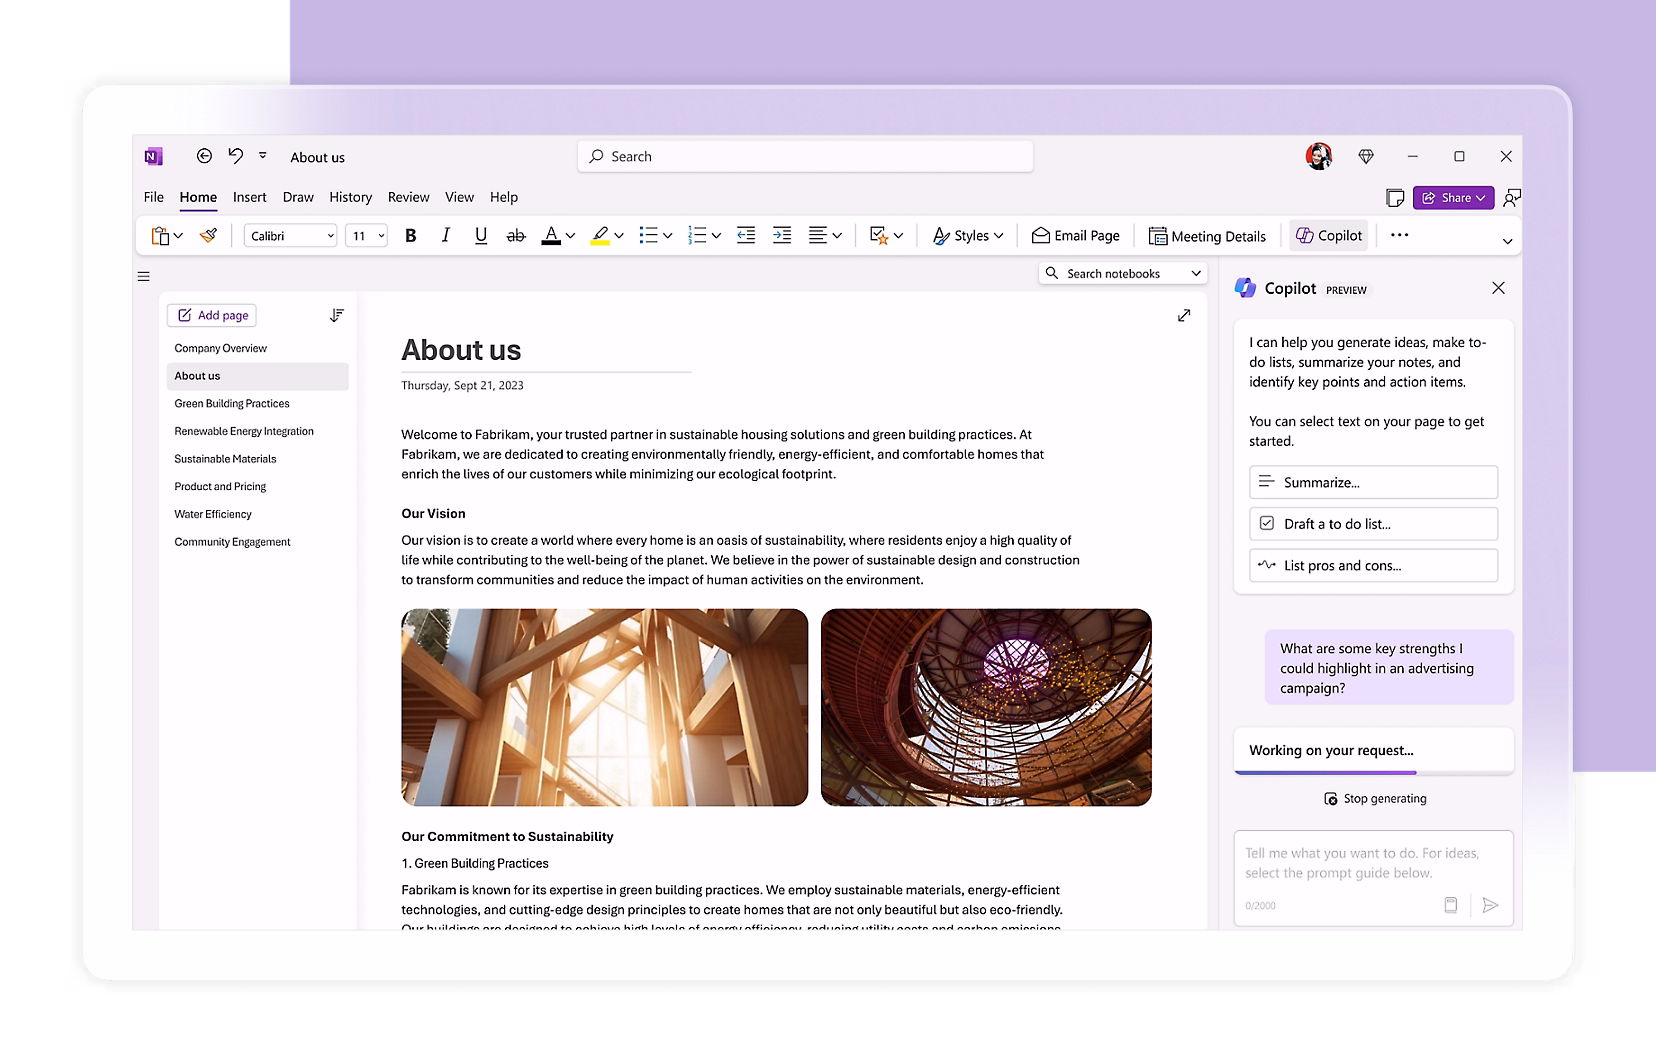The width and height of the screenshot is (1656, 1062).
Task: Open the highlight color dropdown arrow
Action: click(x=619, y=236)
